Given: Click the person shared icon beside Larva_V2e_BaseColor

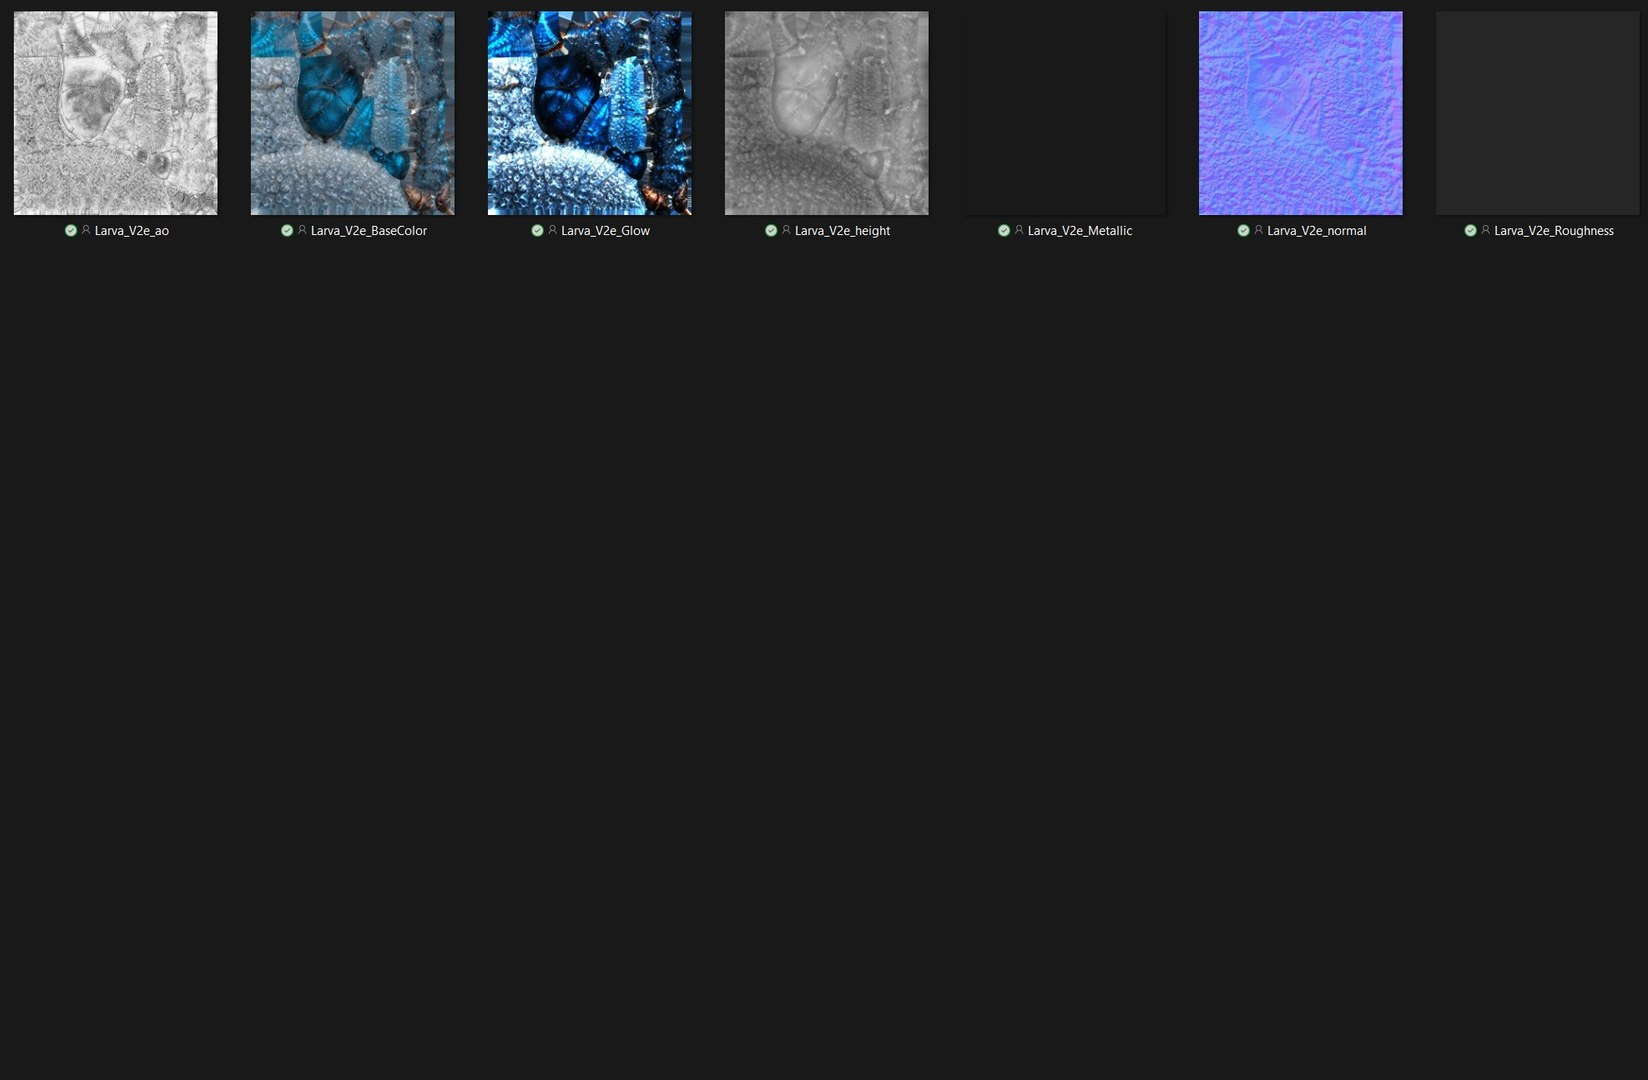Looking at the screenshot, I should point(302,230).
